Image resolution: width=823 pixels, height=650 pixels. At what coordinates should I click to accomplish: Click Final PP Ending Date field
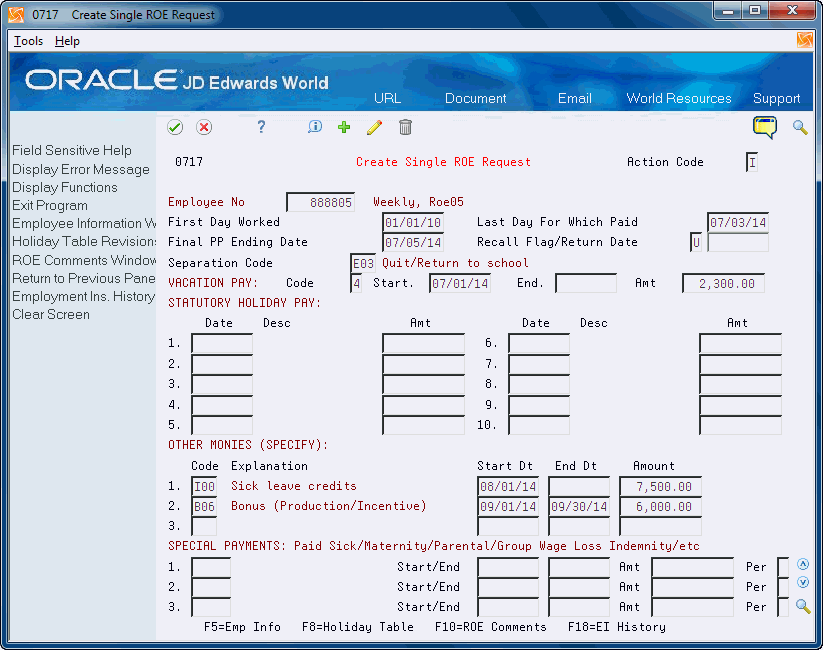tap(414, 243)
